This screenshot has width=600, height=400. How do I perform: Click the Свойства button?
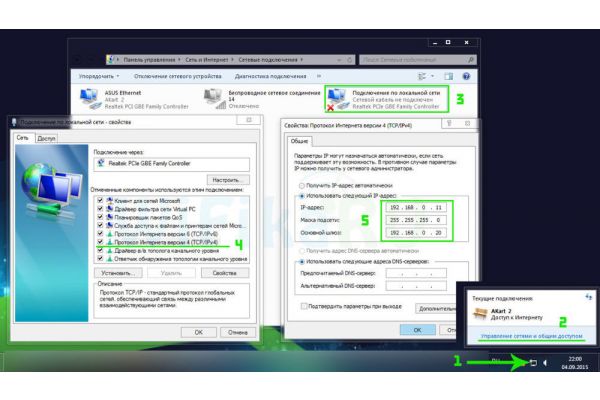coord(225,273)
